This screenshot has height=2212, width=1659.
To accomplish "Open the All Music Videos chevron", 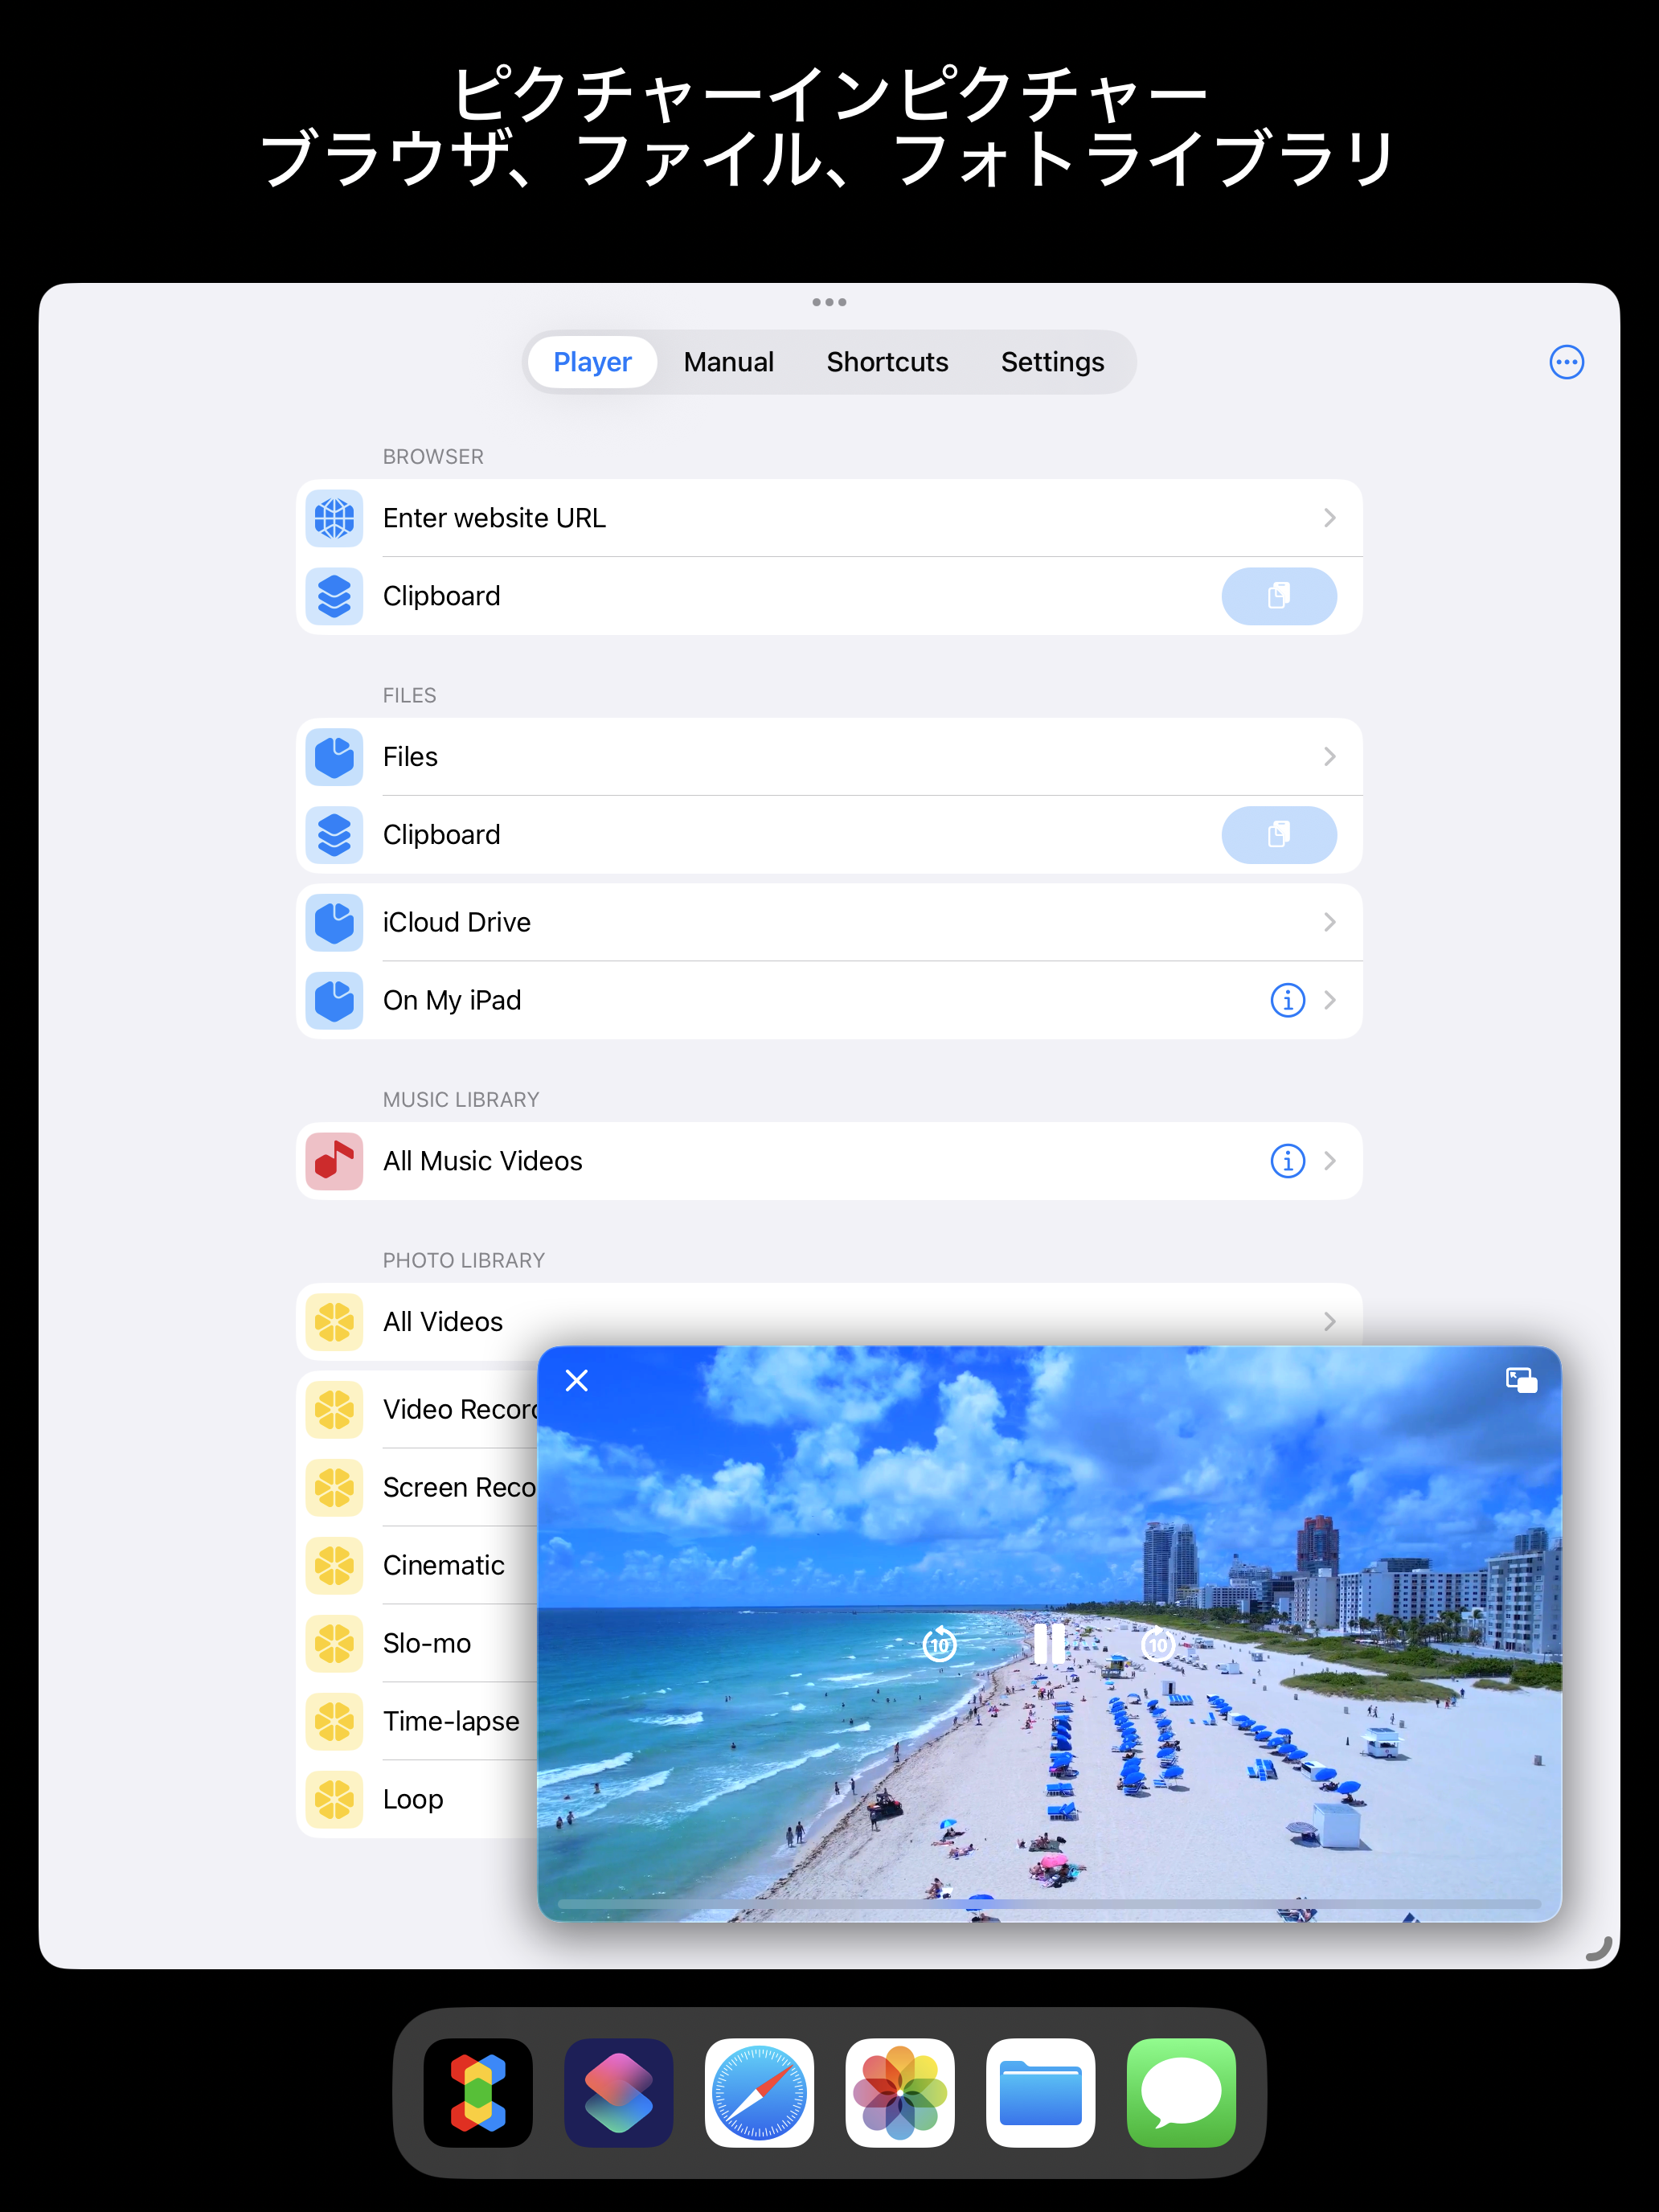I will pyautogui.click(x=1329, y=1161).
